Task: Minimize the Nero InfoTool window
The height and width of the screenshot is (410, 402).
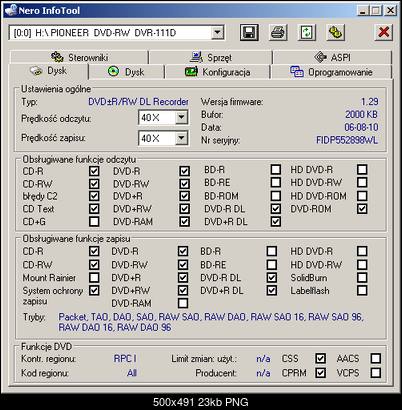Action: point(363,11)
